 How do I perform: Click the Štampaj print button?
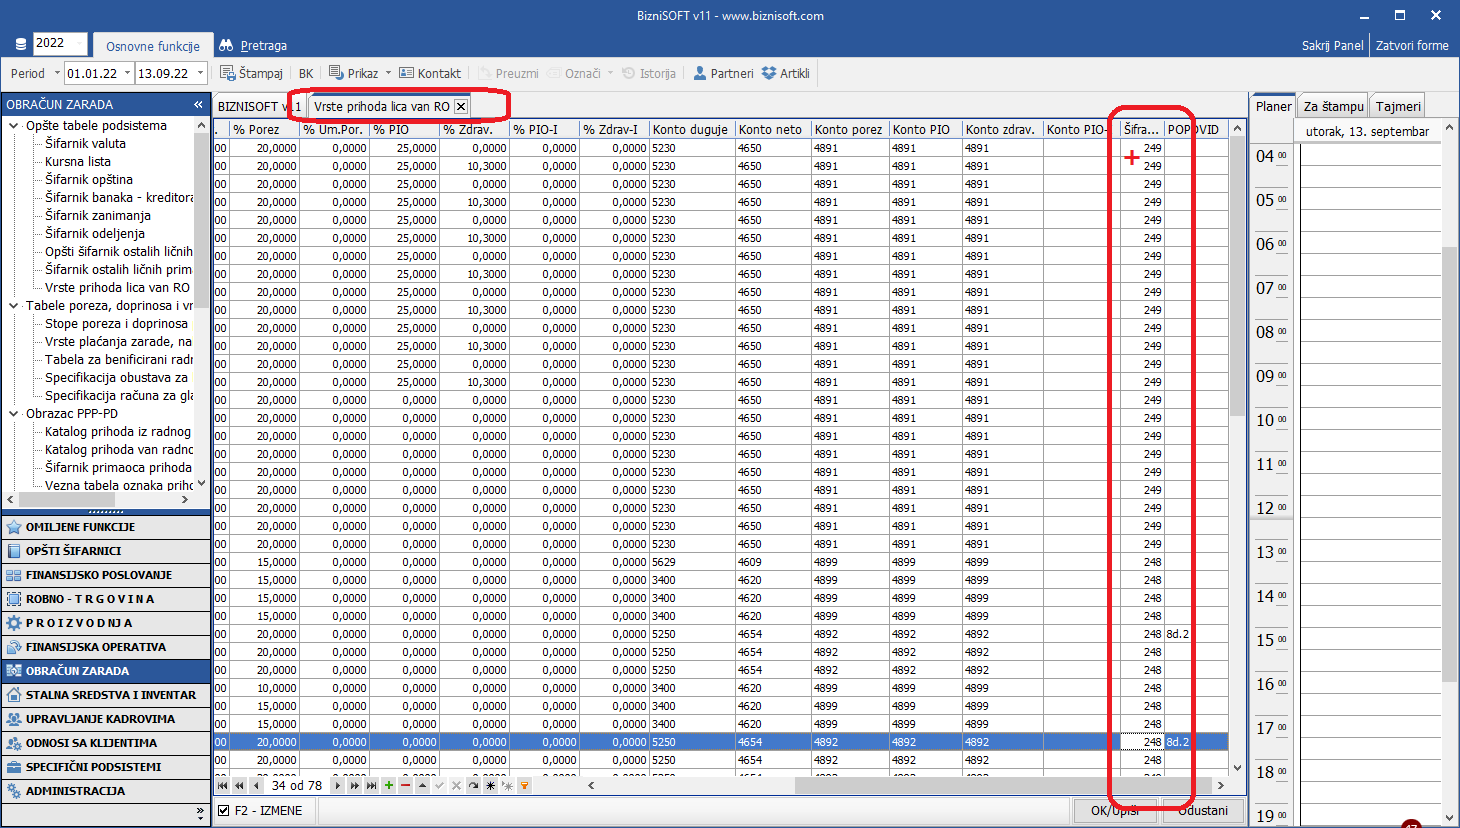[251, 73]
